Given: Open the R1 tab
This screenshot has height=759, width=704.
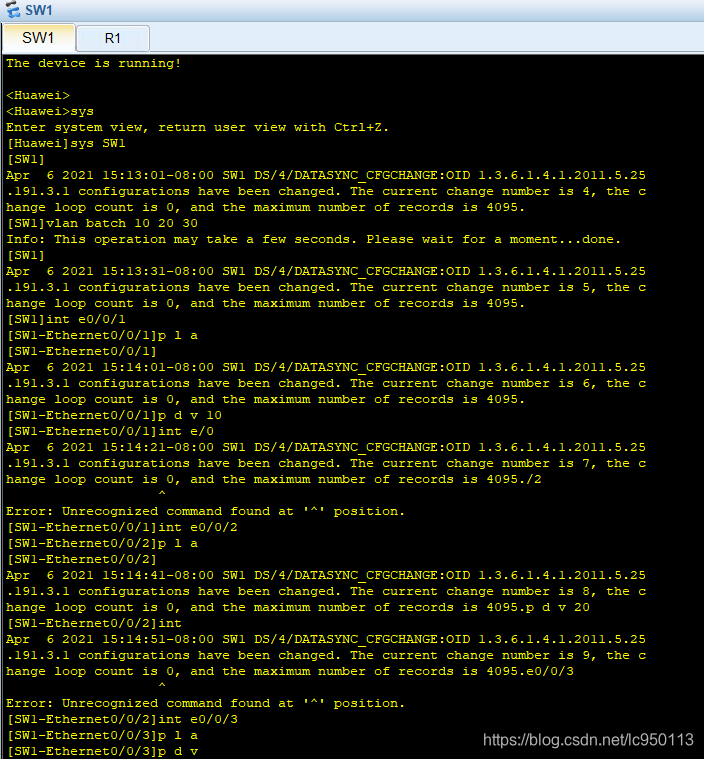Looking at the screenshot, I should pyautogui.click(x=113, y=38).
